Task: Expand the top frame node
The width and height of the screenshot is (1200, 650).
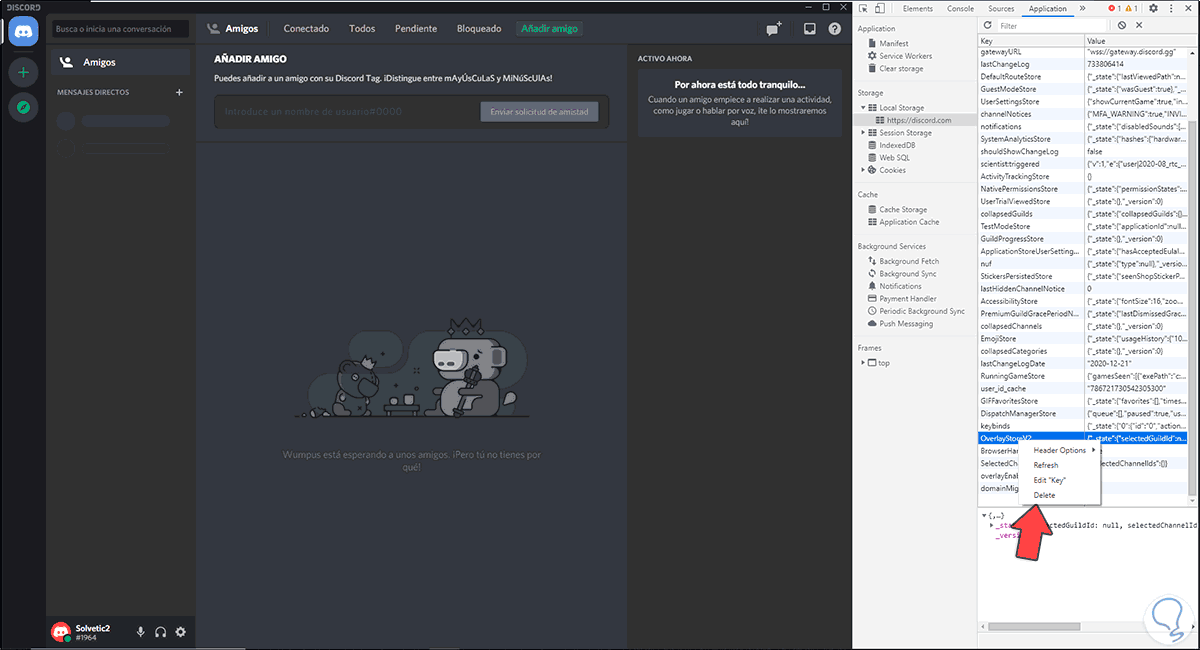Action: coord(862,362)
